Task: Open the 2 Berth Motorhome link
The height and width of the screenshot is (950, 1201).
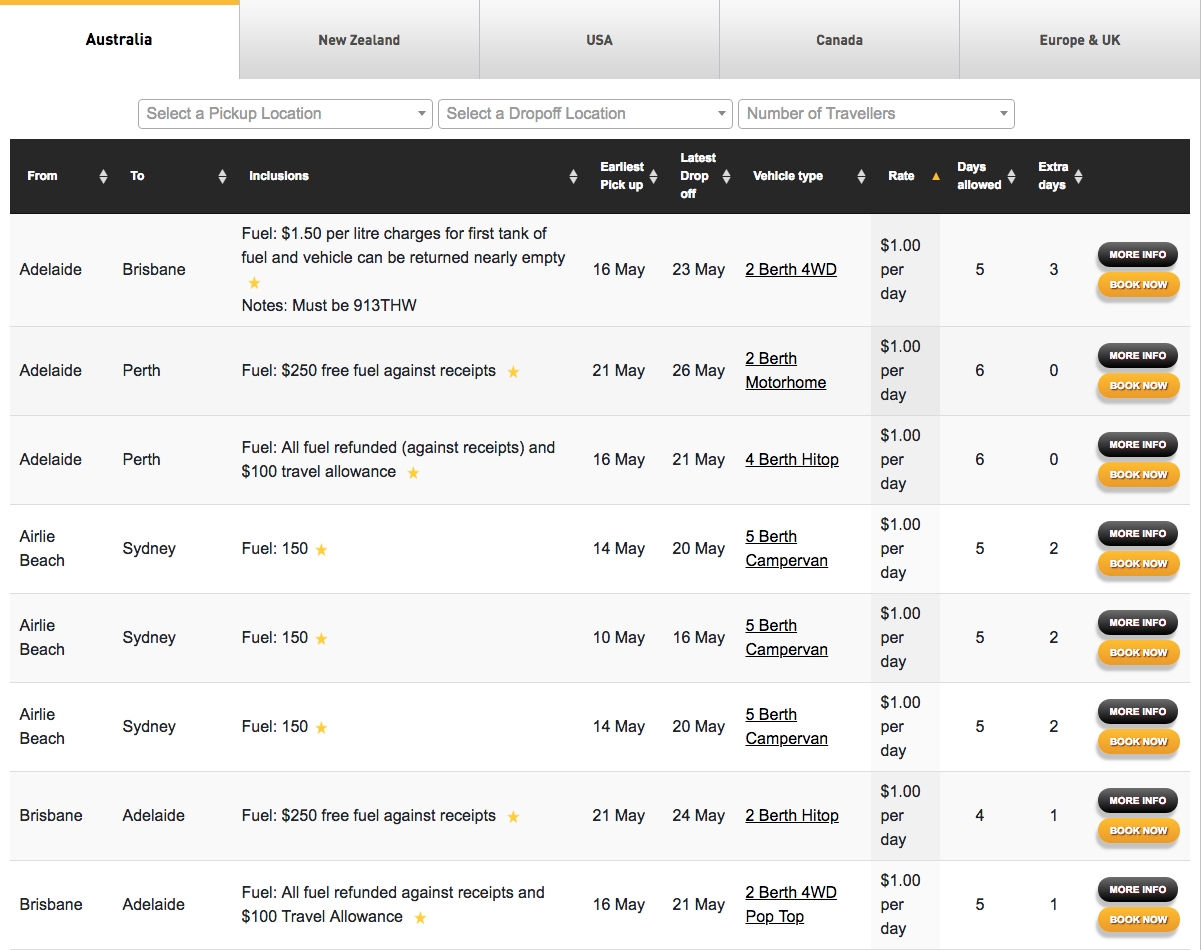Action: pyautogui.click(x=785, y=370)
